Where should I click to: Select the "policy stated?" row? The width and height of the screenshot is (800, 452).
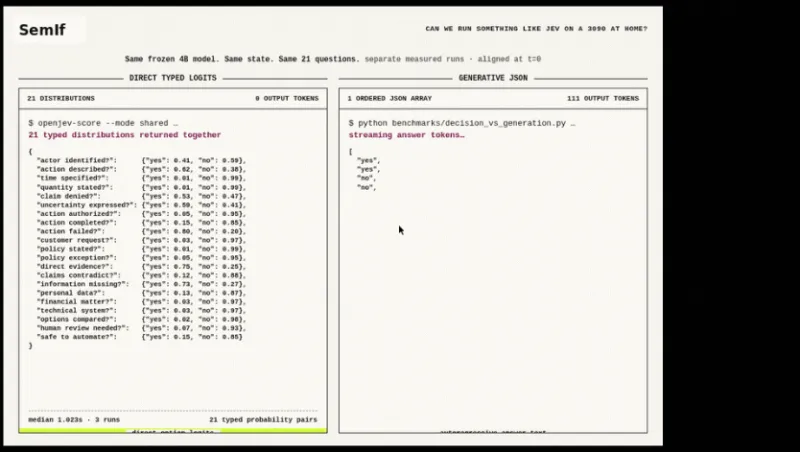tap(141, 249)
